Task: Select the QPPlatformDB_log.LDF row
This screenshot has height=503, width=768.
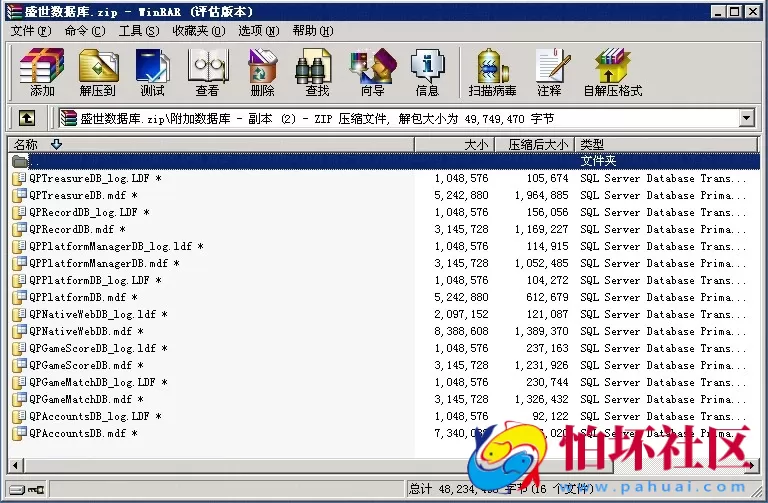Action: (x=384, y=280)
